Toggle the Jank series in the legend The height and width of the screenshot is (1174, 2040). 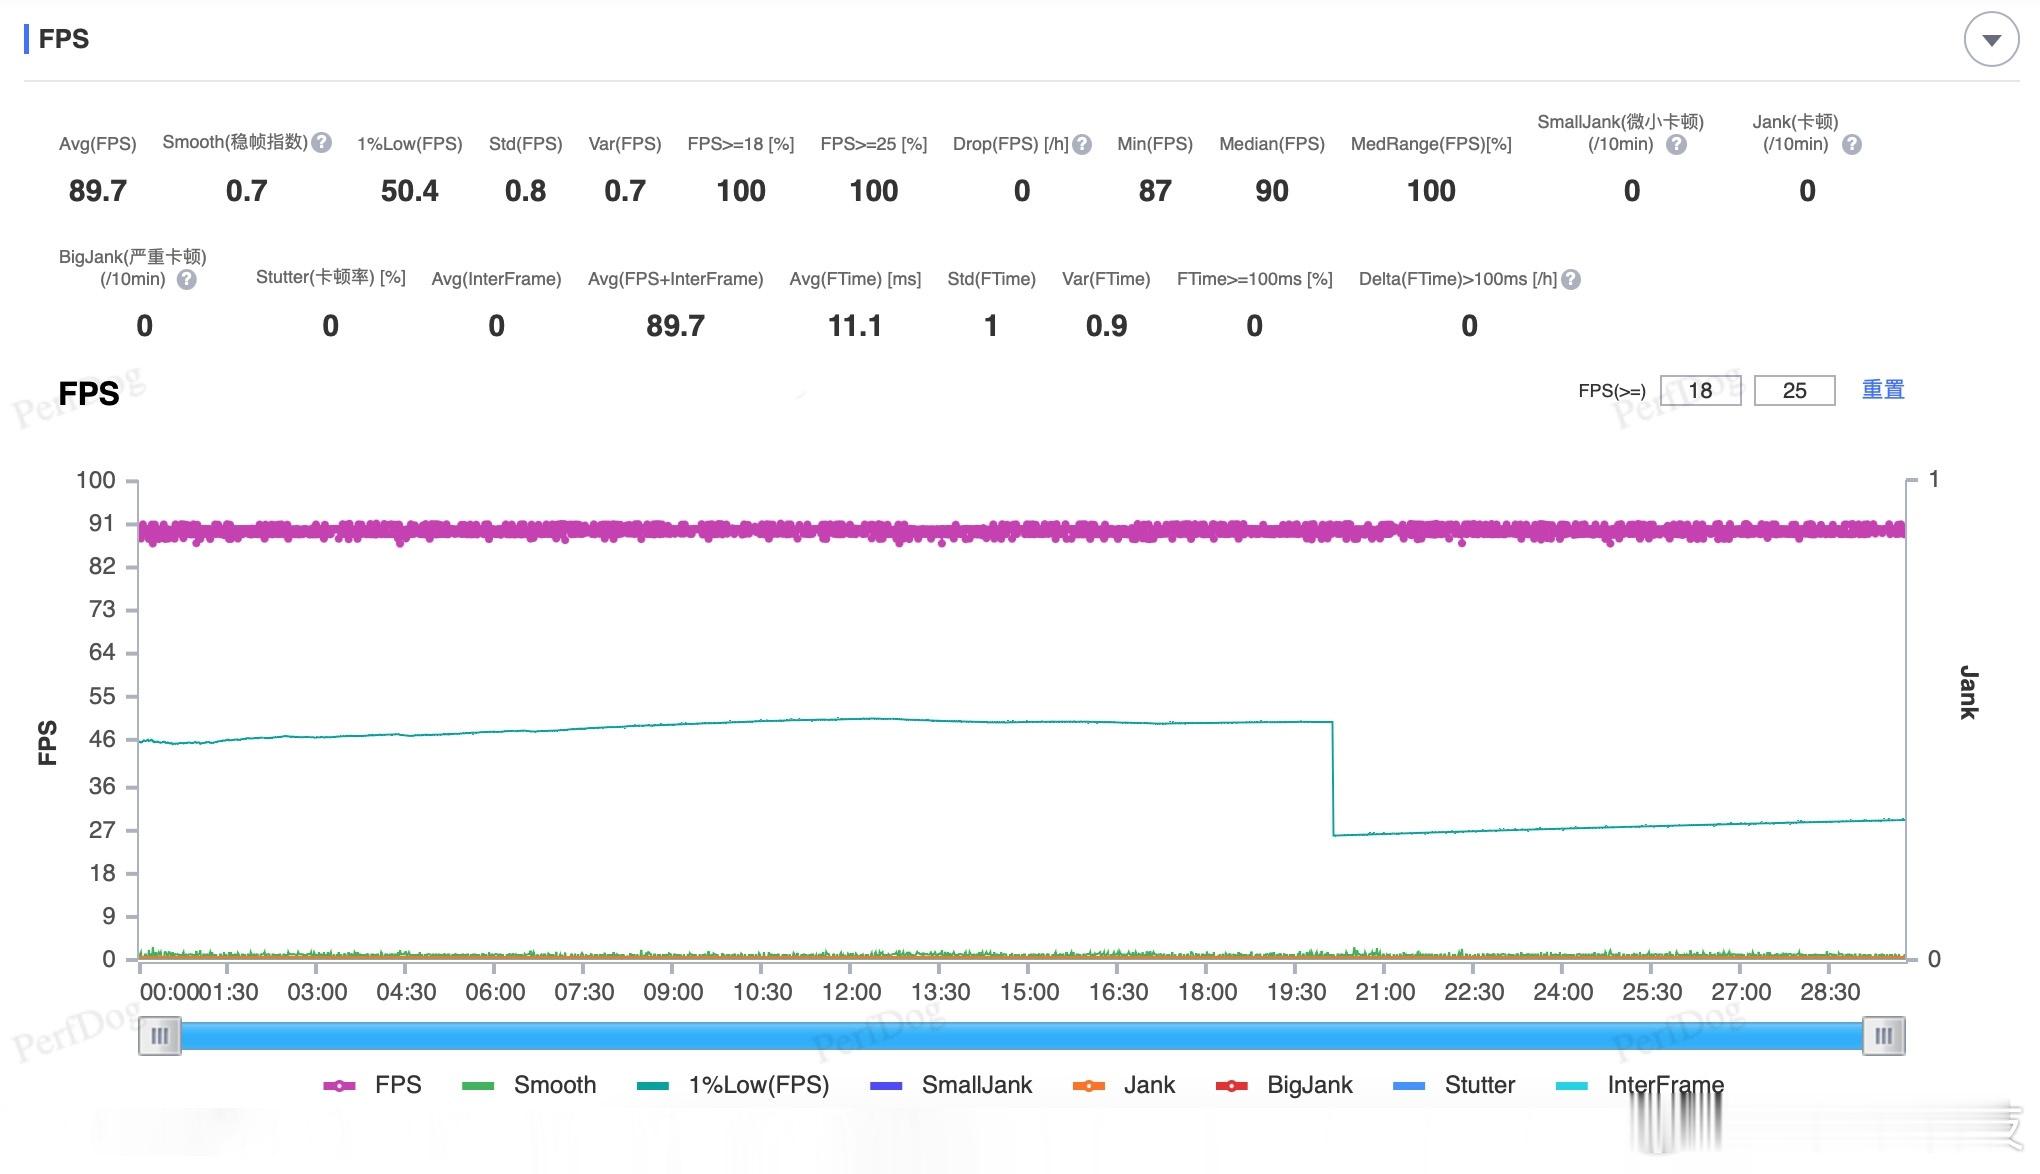(1123, 1085)
